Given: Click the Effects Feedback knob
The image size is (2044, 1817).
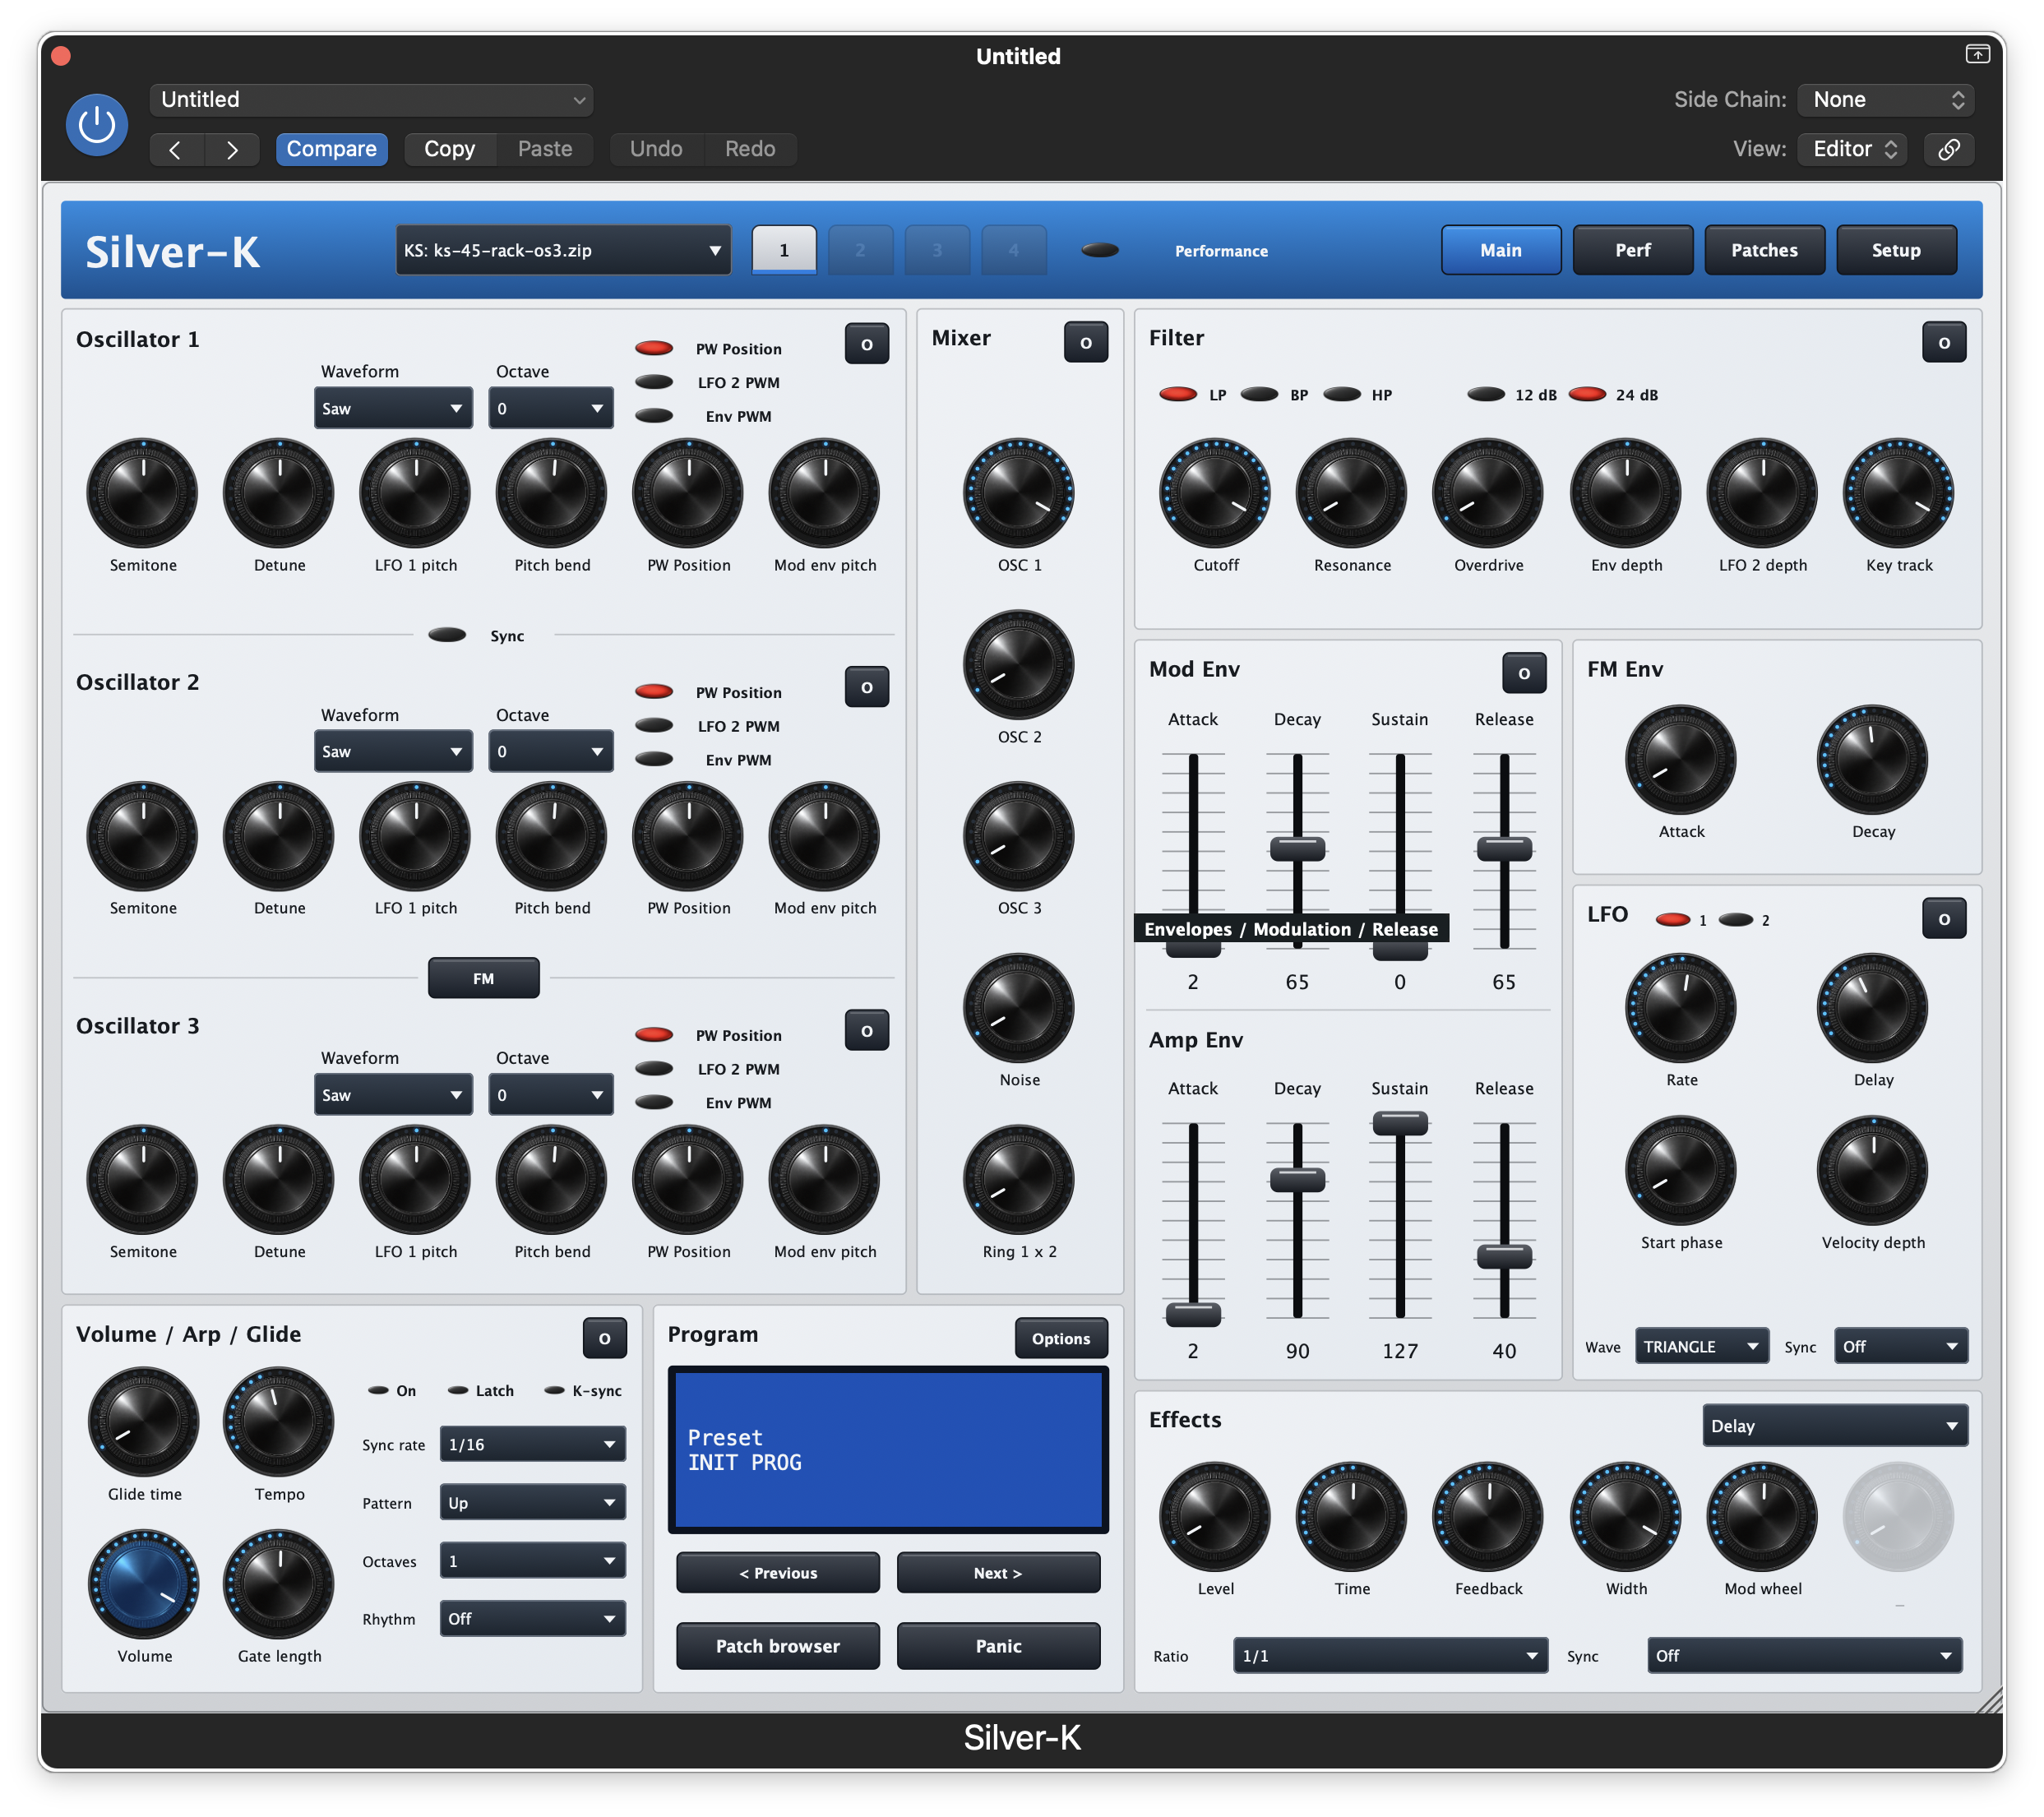Looking at the screenshot, I should (1488, 1517).
